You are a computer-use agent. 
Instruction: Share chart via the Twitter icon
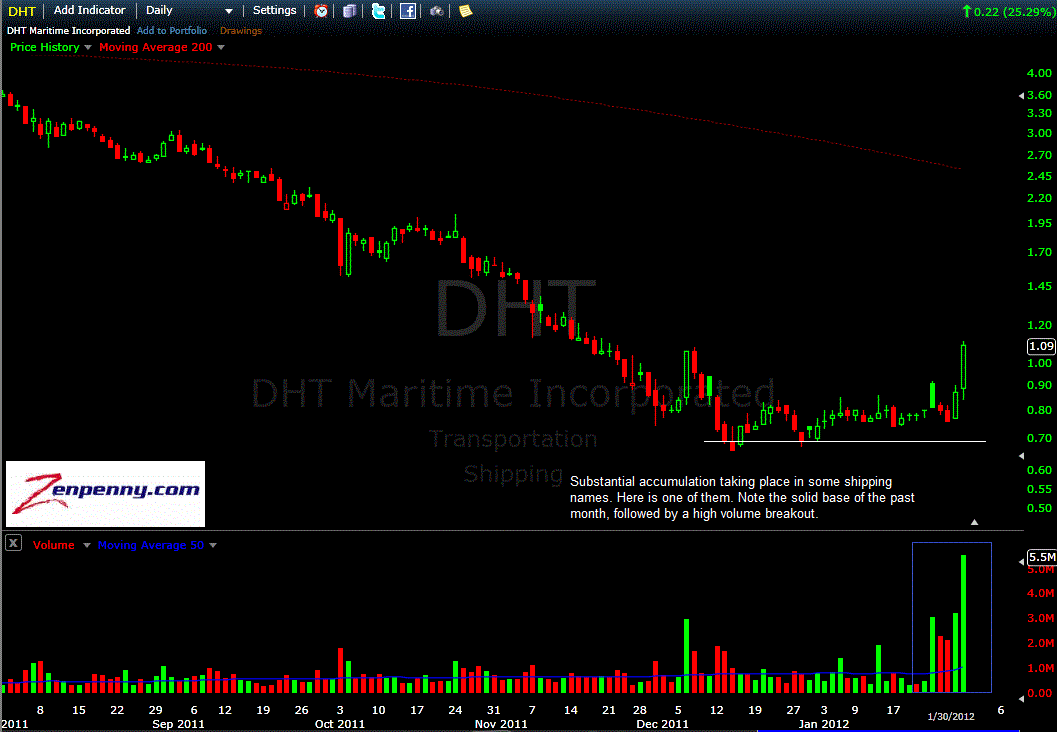[379, 11]
